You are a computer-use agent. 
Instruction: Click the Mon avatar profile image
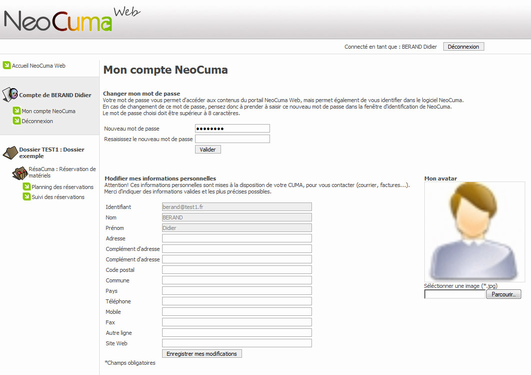click(474, 231)
